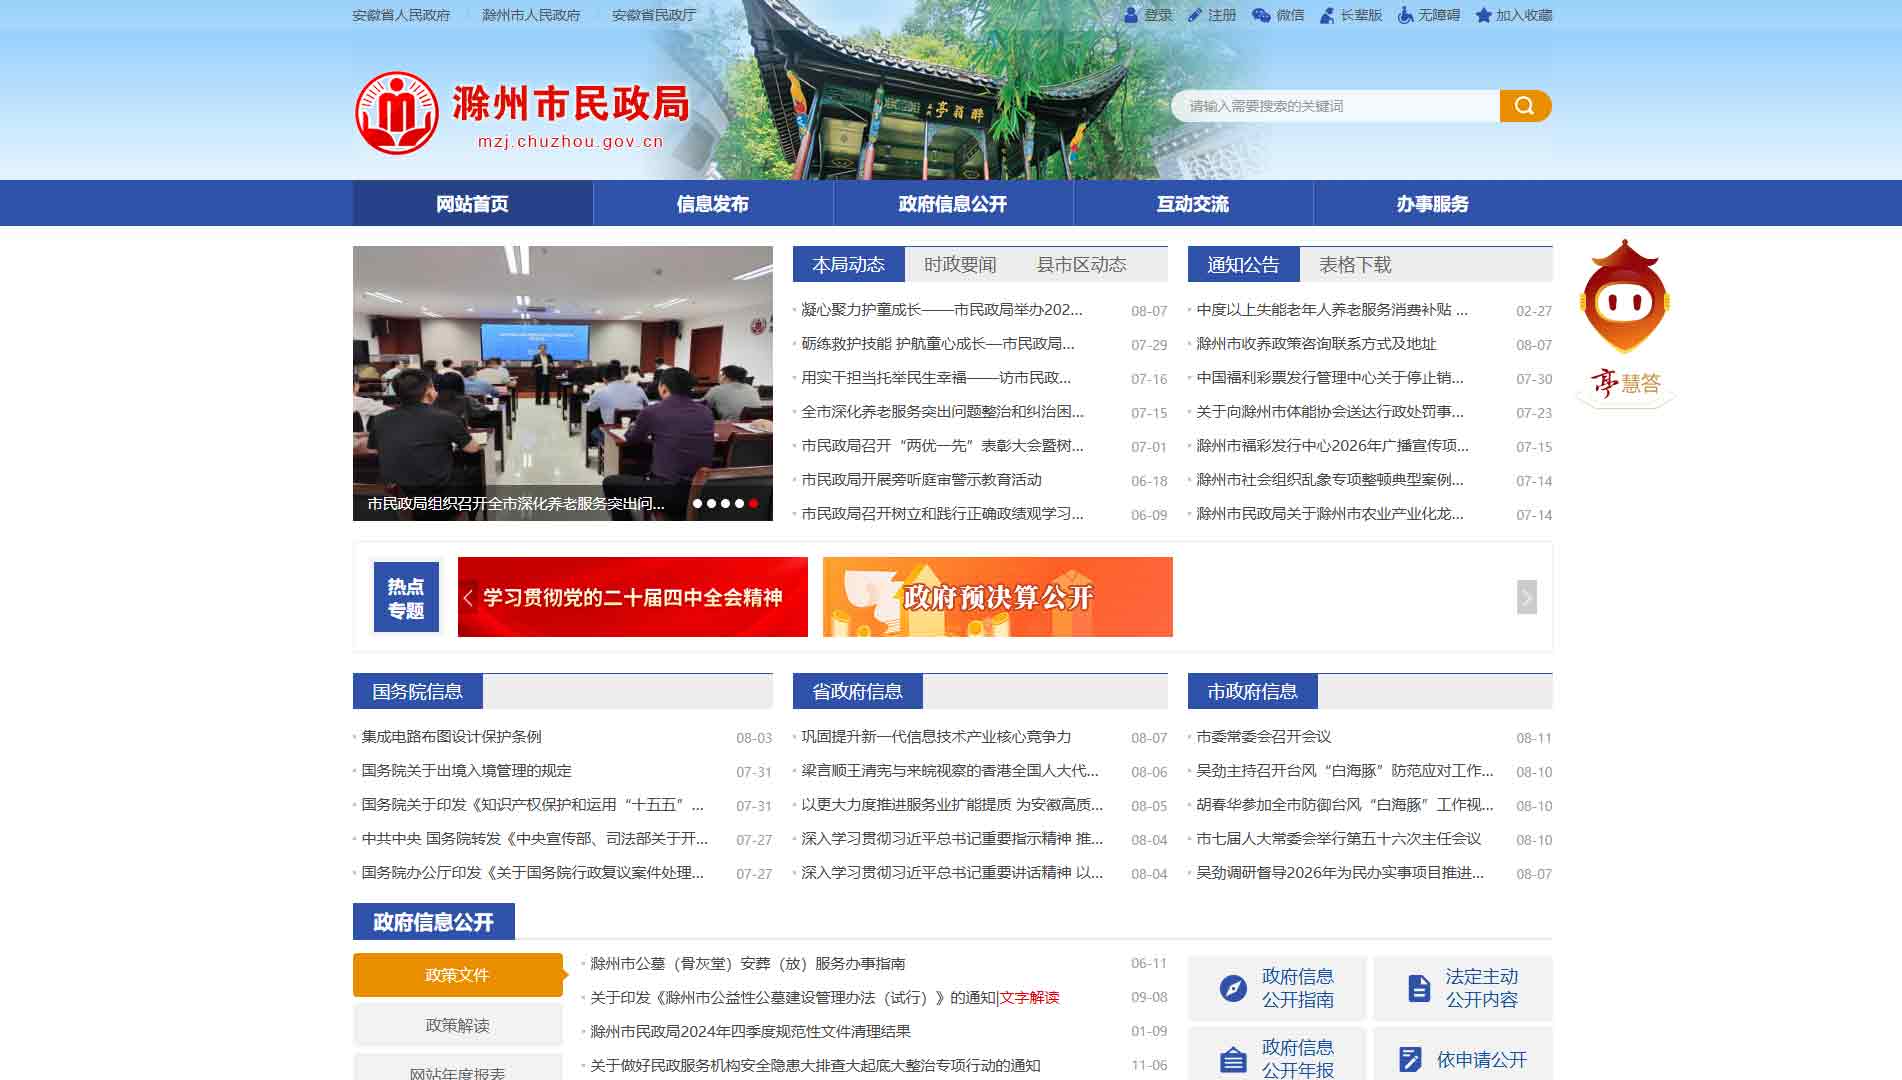Click the compass icon for 政府信息公开指南
This screenshot has height=1080, width=1902.
click(x=1233, y=988)
